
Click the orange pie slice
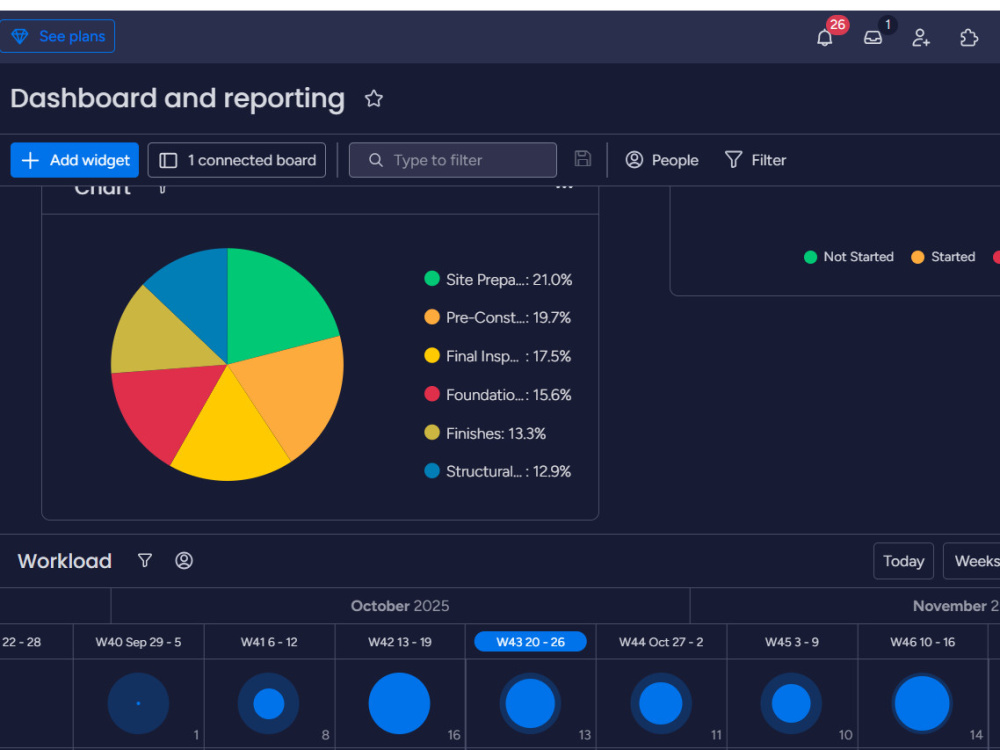click(x=297, y=392)
